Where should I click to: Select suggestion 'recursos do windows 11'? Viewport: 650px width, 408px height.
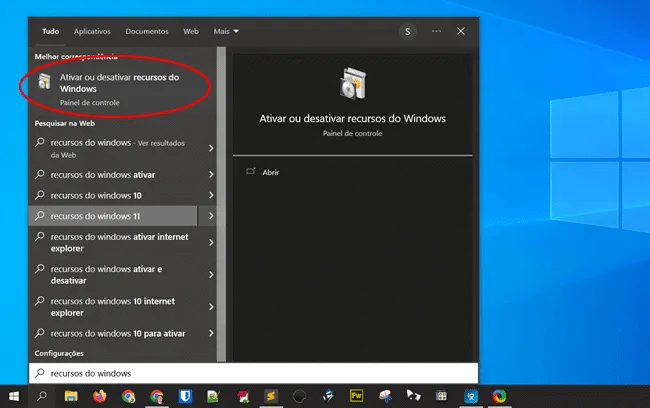113,216
